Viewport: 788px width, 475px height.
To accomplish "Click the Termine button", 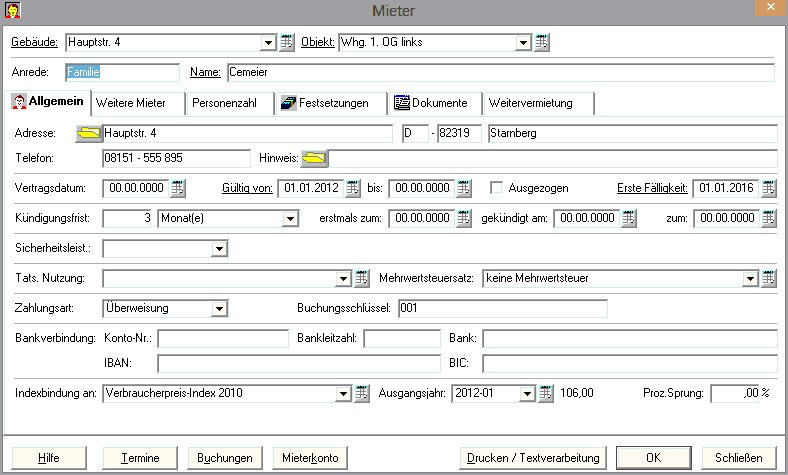I will click(x=140, y=458).
